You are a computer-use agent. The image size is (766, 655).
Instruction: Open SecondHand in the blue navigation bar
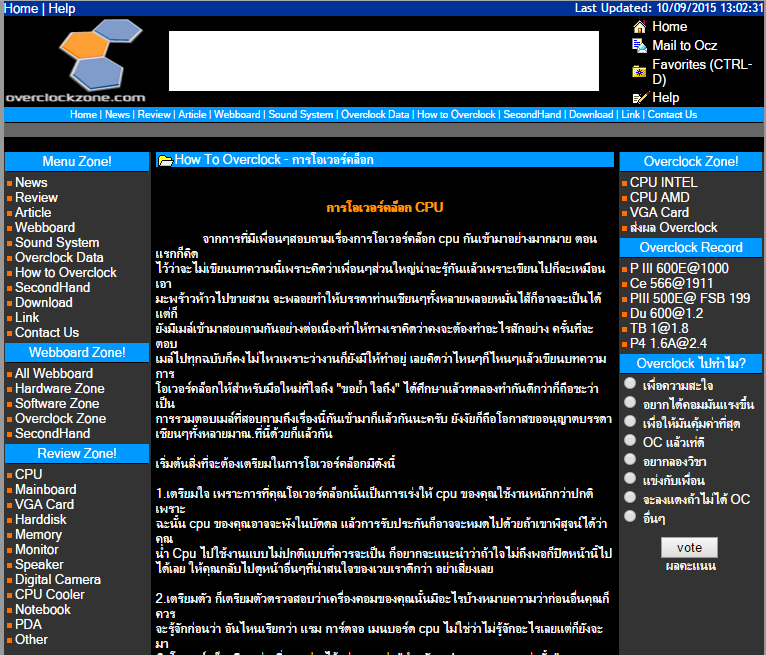pyautogui.click(x=532, y=114)
